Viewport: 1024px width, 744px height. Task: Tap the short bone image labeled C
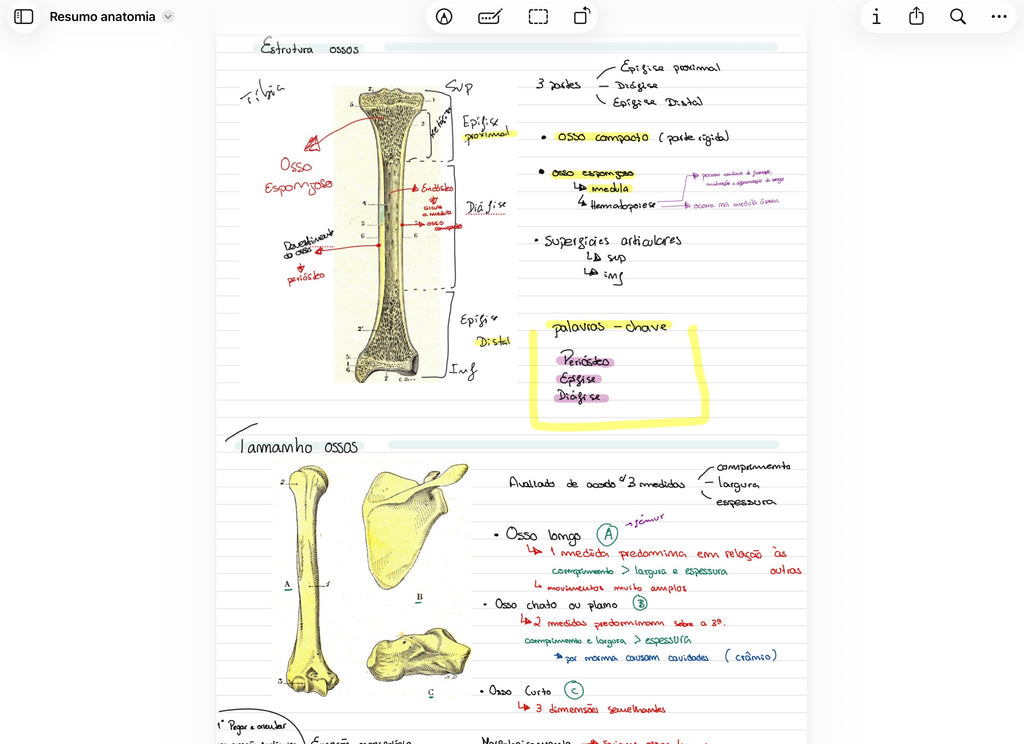pos(419,656)
